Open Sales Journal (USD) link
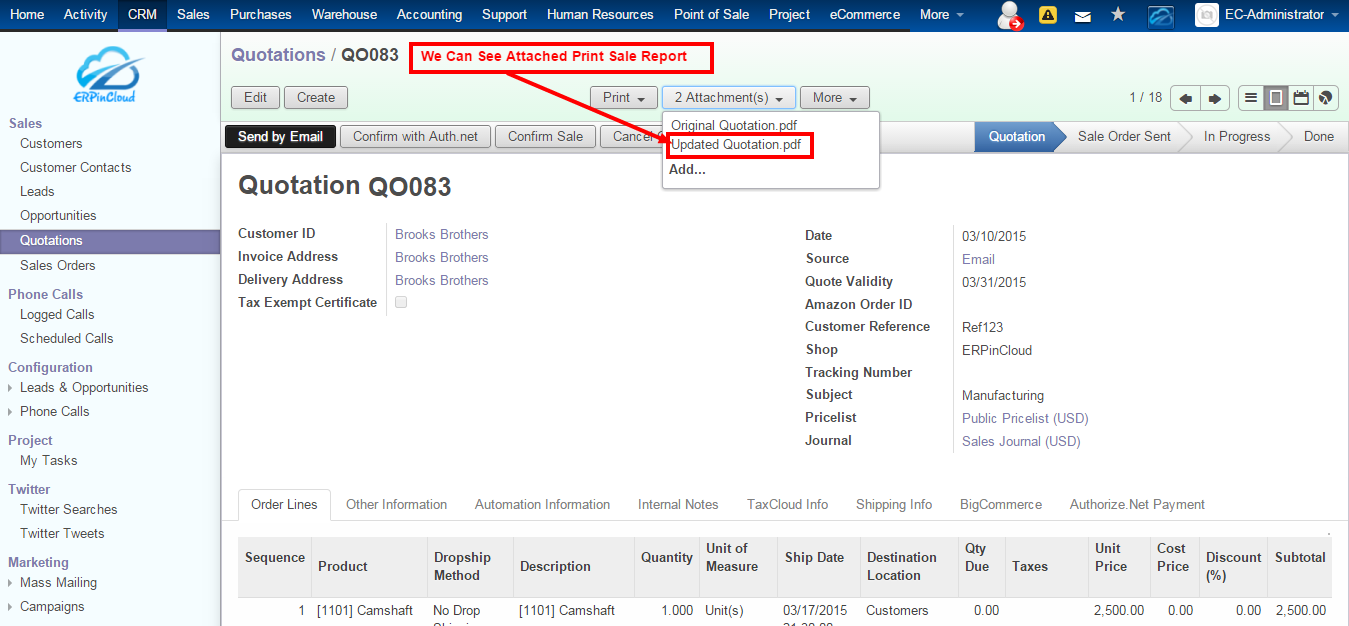This screenshot has height=626, width=1349. pos(1021,442)
